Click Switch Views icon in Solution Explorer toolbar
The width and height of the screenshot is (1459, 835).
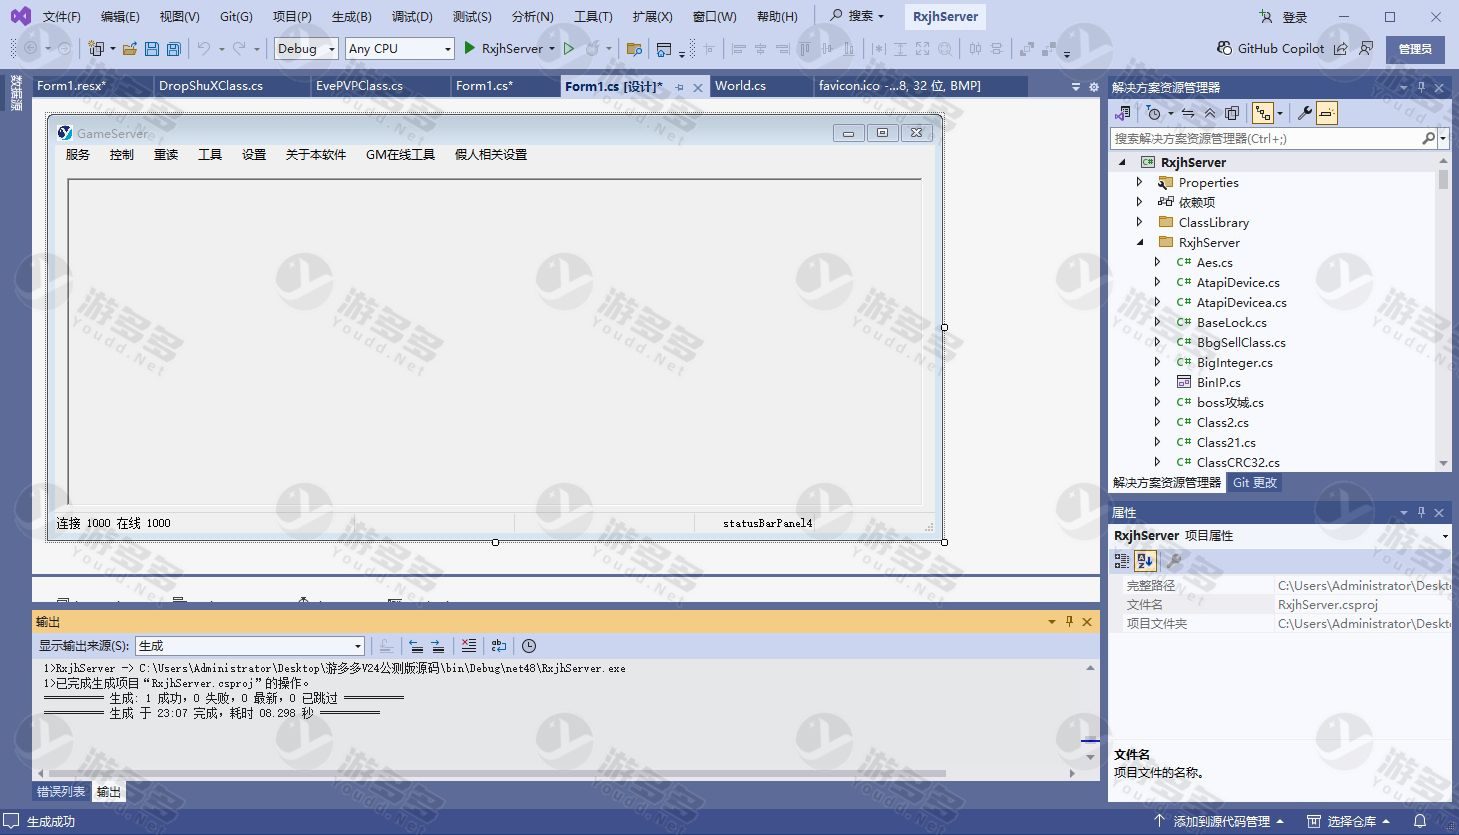point(1123,113)
